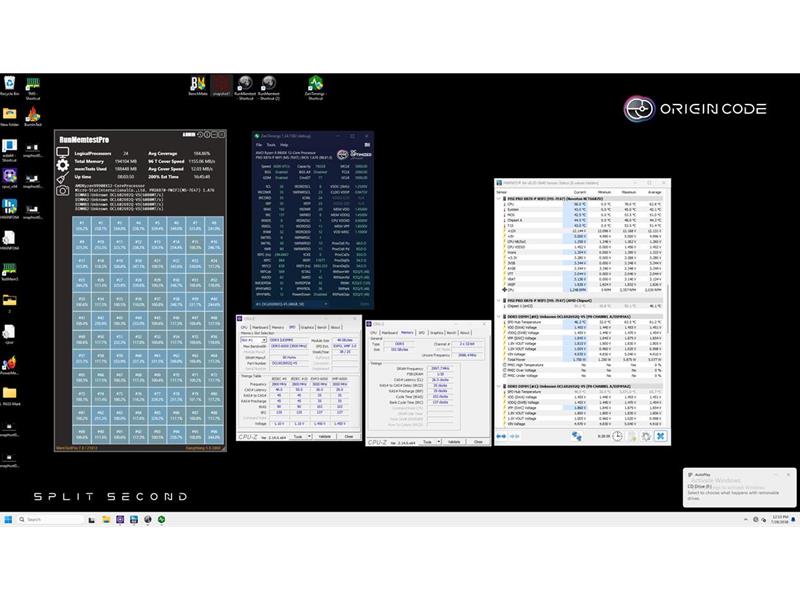Open the Recycle Bin on the desktop

(9, 84)
